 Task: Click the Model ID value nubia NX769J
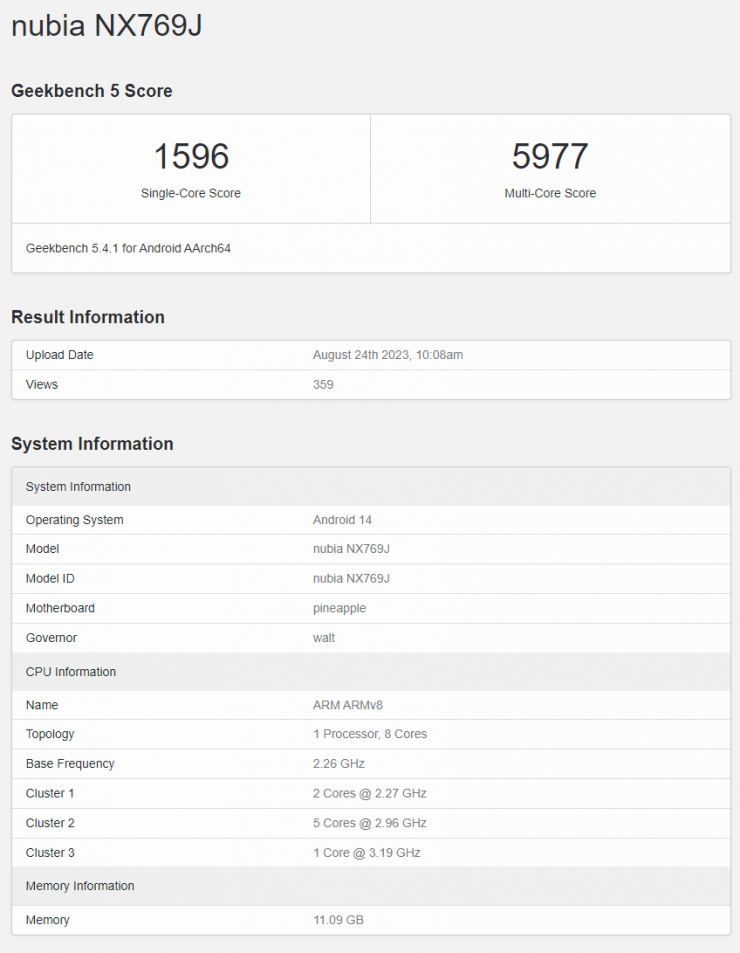351,579
